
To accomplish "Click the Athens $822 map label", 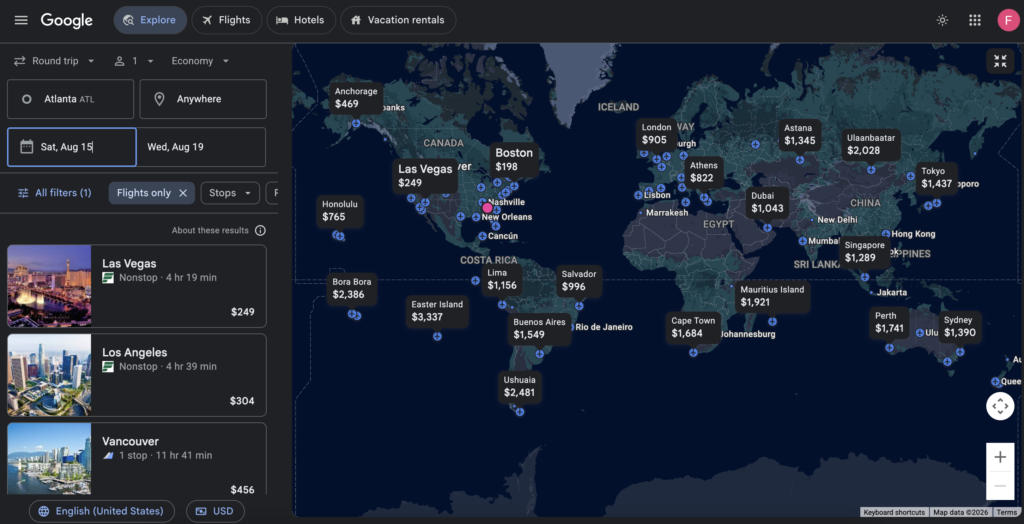I will (703, 172).
